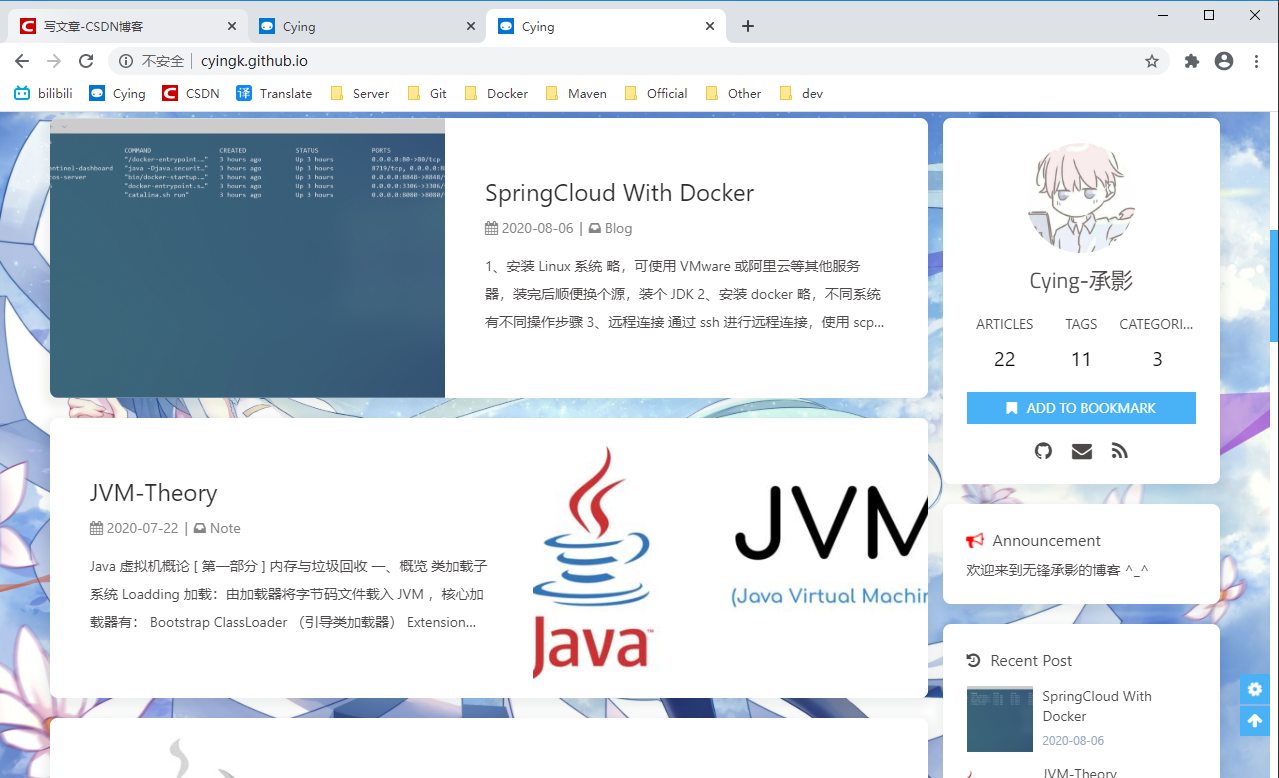Open the Chrome extensions puzzle icon

click(1191, 61)
